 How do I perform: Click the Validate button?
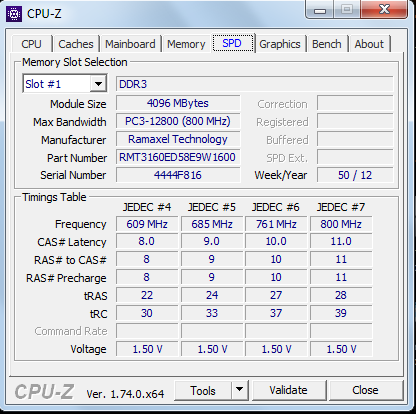[289, 390]
